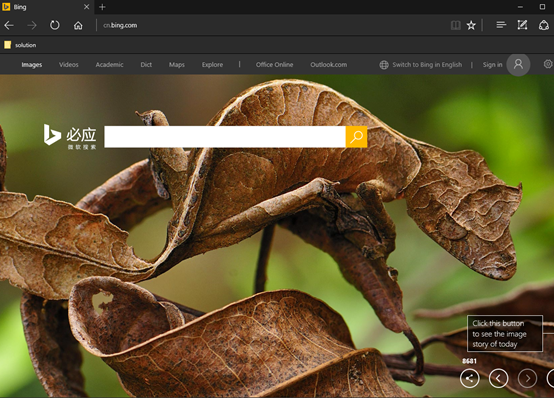Click the globe icon beside Switch to Bing
This screenshot has height=398, width=554.
pos(384,65)
